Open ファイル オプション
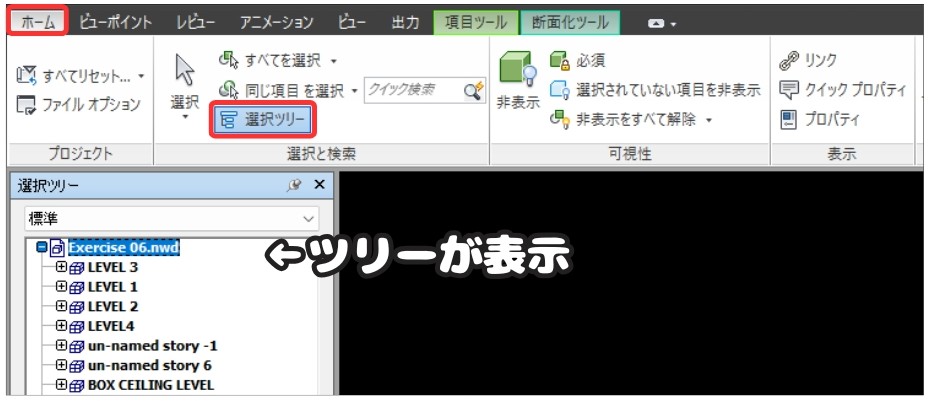Screen dimensions: 931x401 78,105
